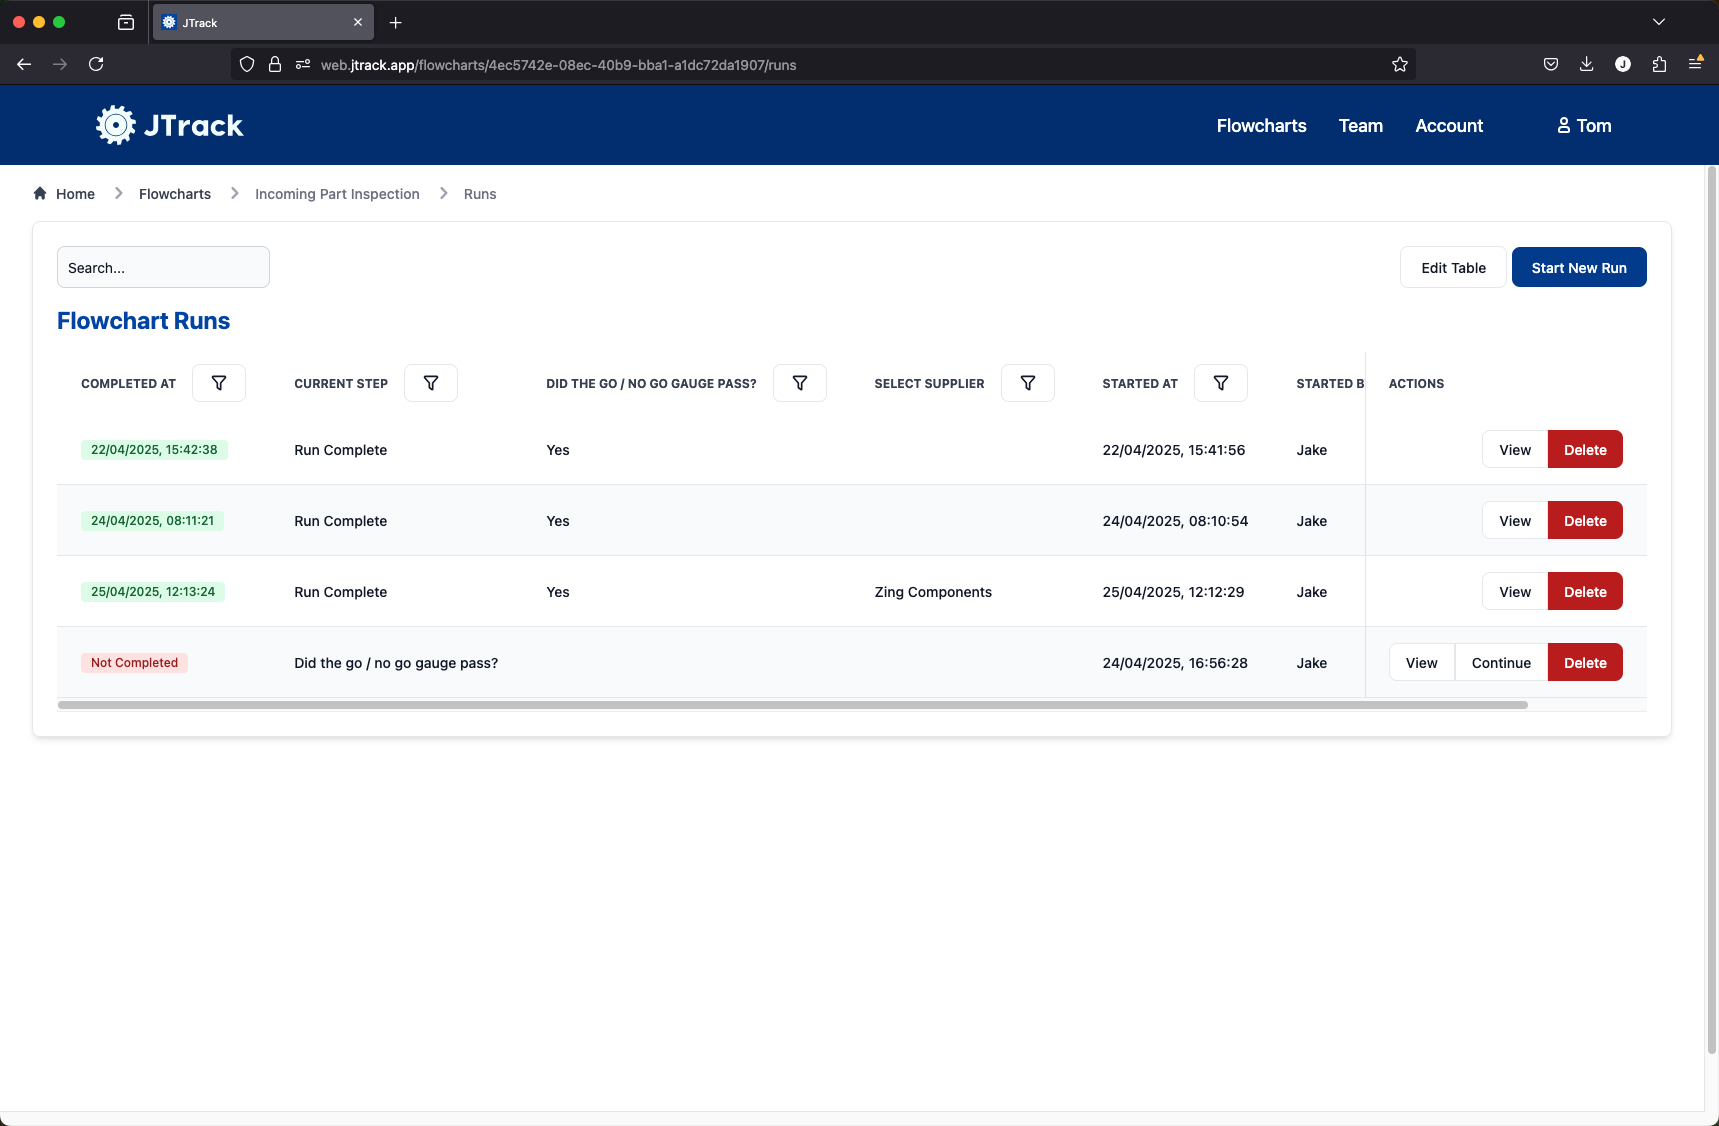Screen dimensions: 1719x1126
Task: View the run completed 24/04/2025, 08:11:21
Action: (1514, 521)
